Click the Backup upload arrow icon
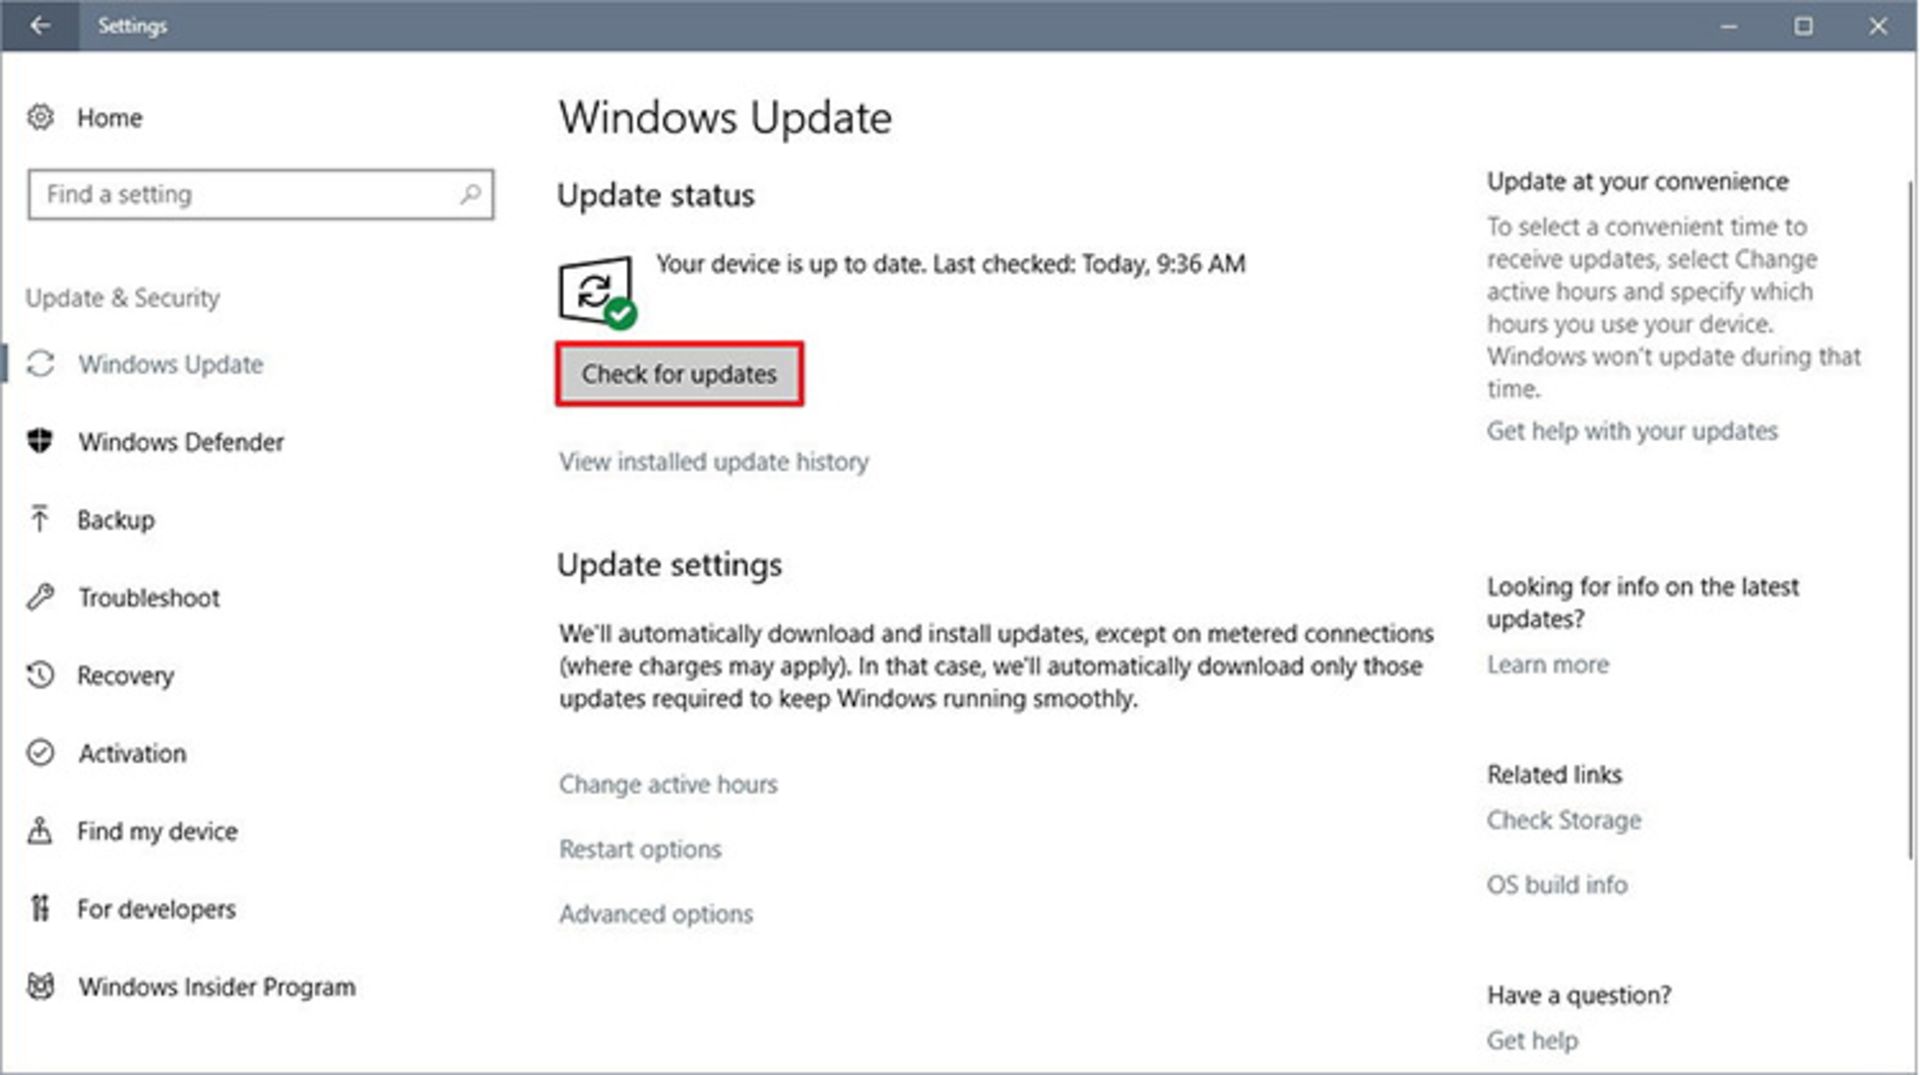The width and height of the screenshot is (1920, 1075). pos(40,519)
